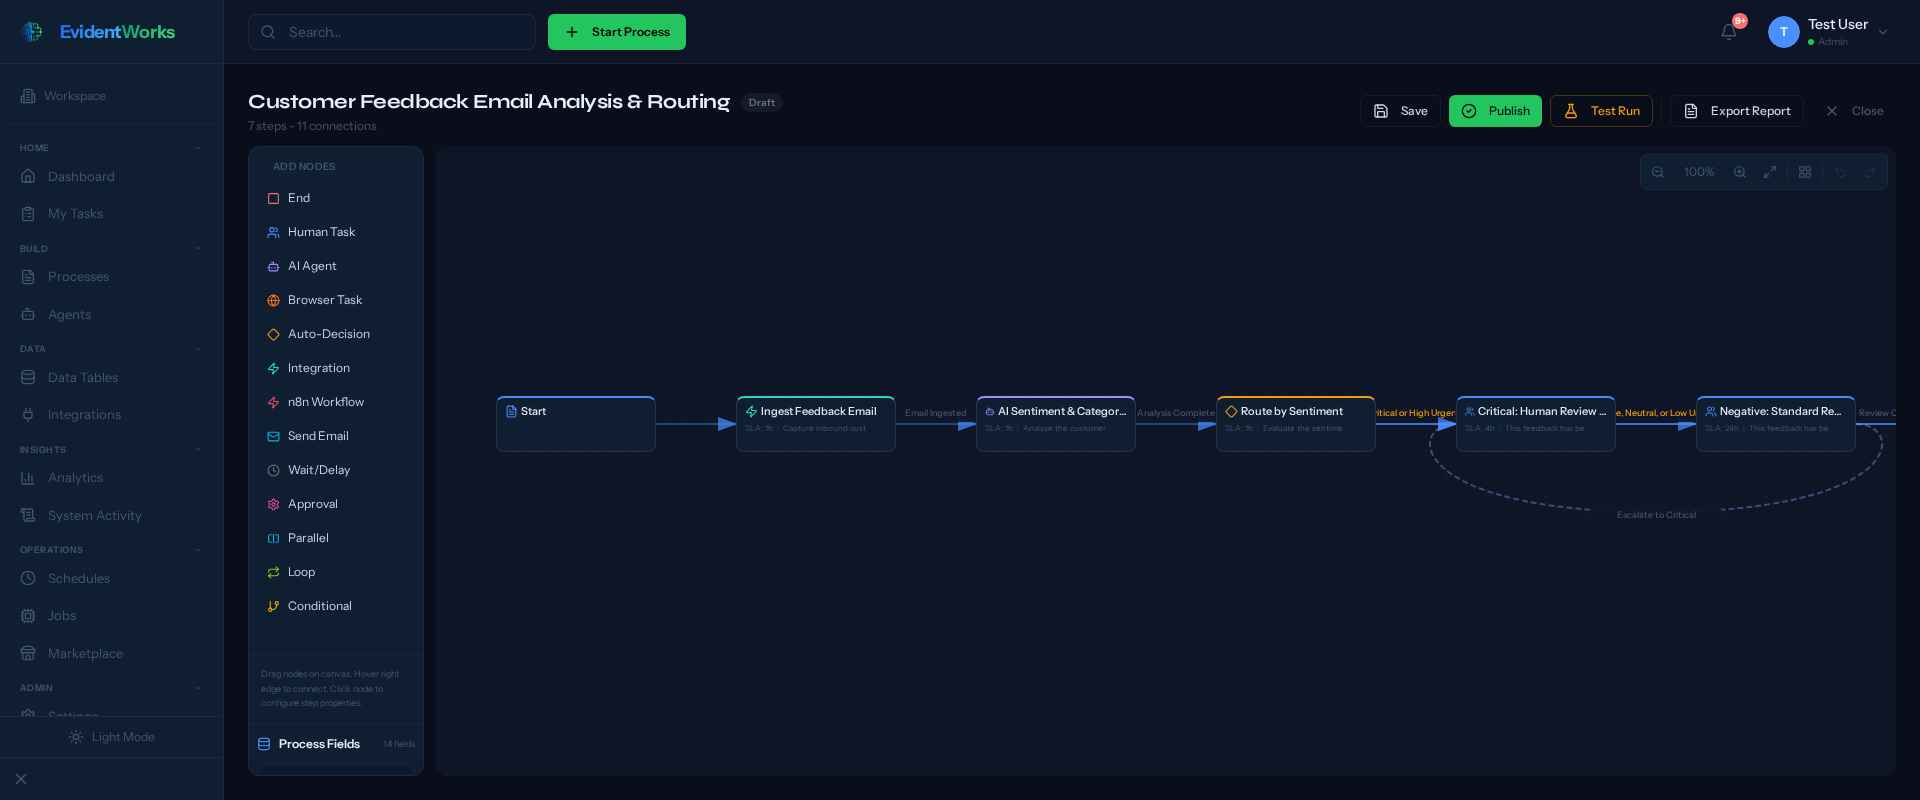The width and height of the screenshot is (1920, 800).
Task: Select the Critical: Human Review node
Action: (1536, 424)
